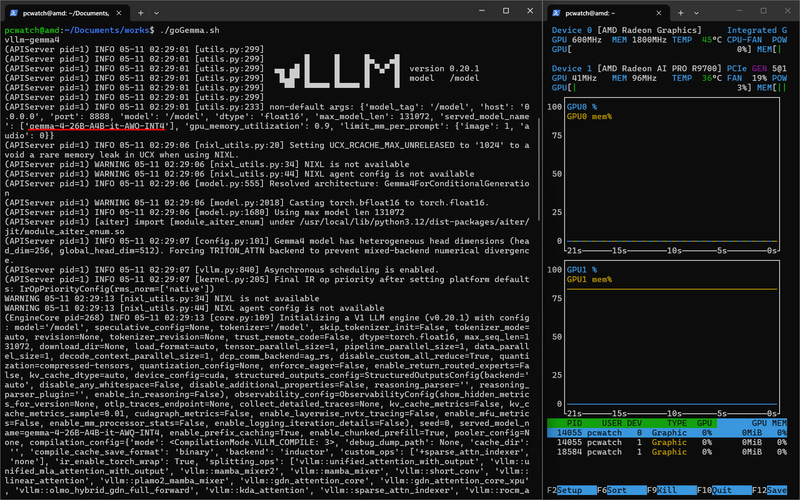Screen dimensions: 800x500
Task: Click the Device 0 AMD Radeon Graphics label
Action: 627,30
